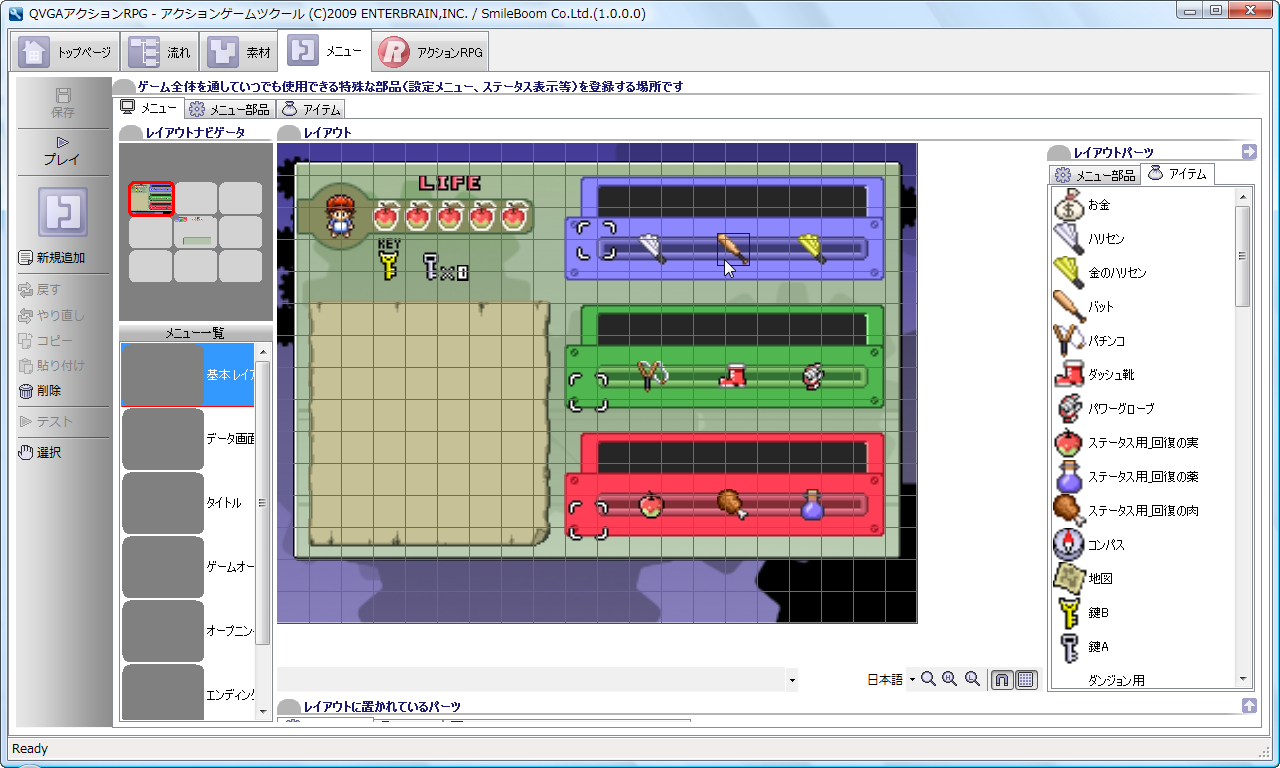Select the アクションRPG tab
This screenshot has height=768, width=1280.
(431, 52)
